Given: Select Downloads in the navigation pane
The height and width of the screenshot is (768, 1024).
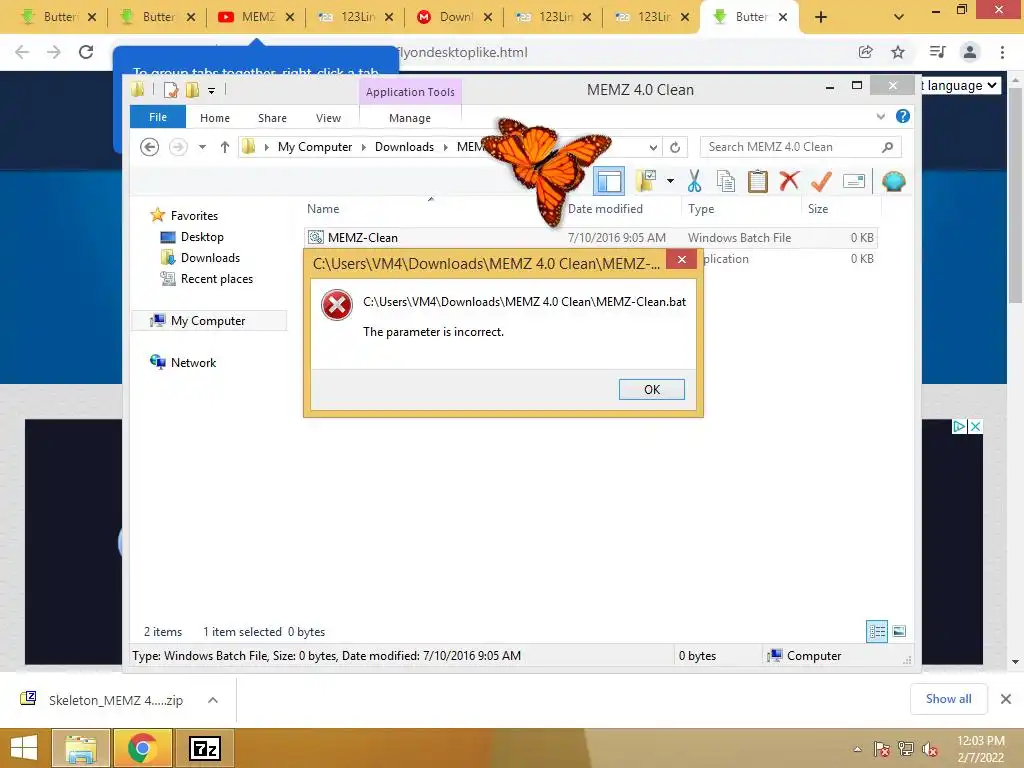Looking at the screenshot, I should (x=210, y=257).
